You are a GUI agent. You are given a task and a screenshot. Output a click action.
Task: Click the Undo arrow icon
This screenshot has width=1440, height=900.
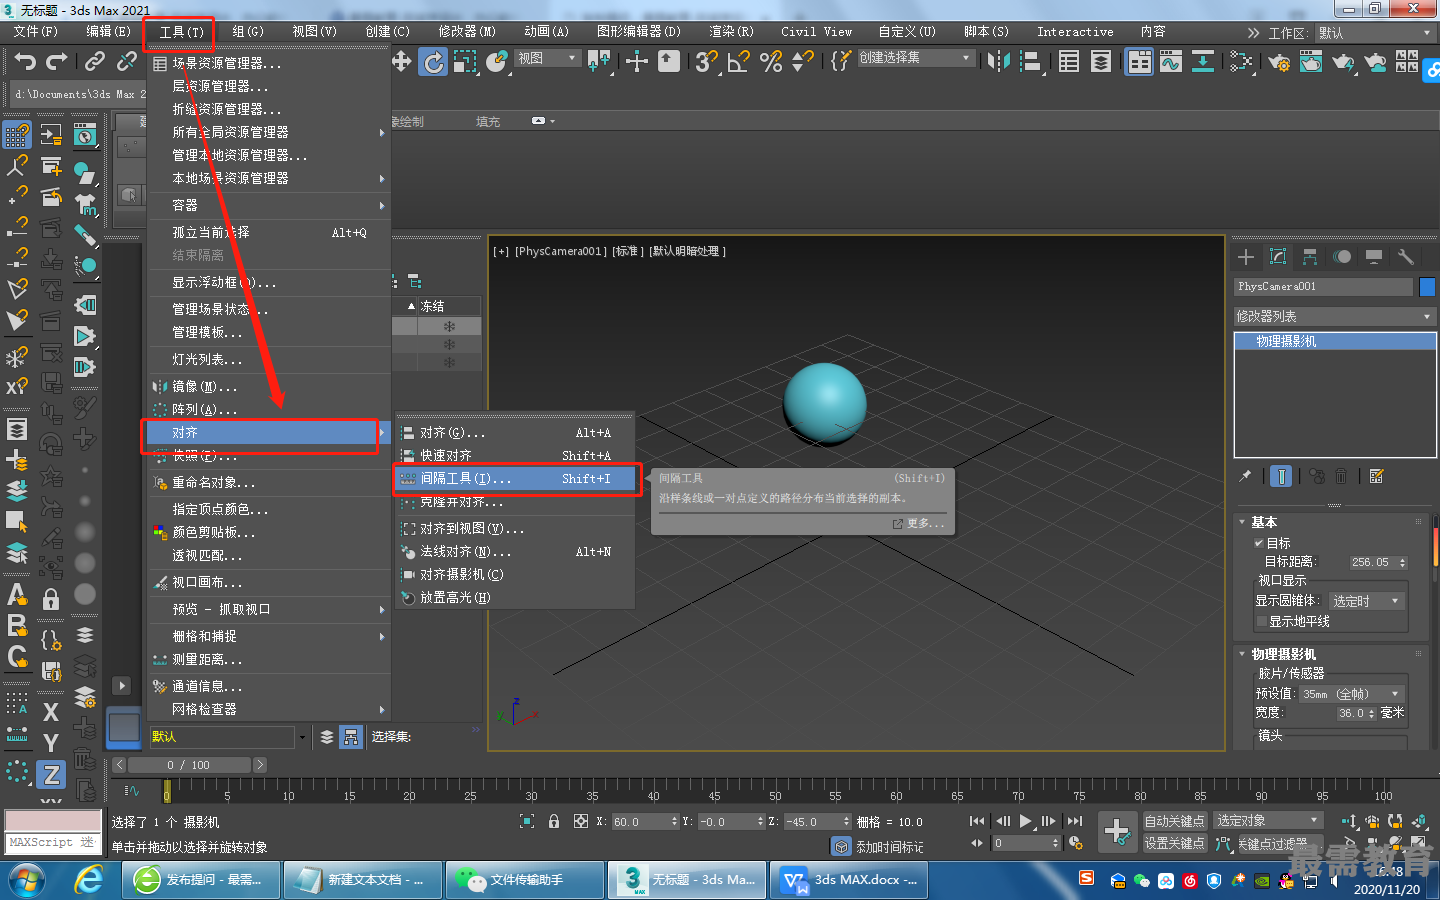coord(25,62)
